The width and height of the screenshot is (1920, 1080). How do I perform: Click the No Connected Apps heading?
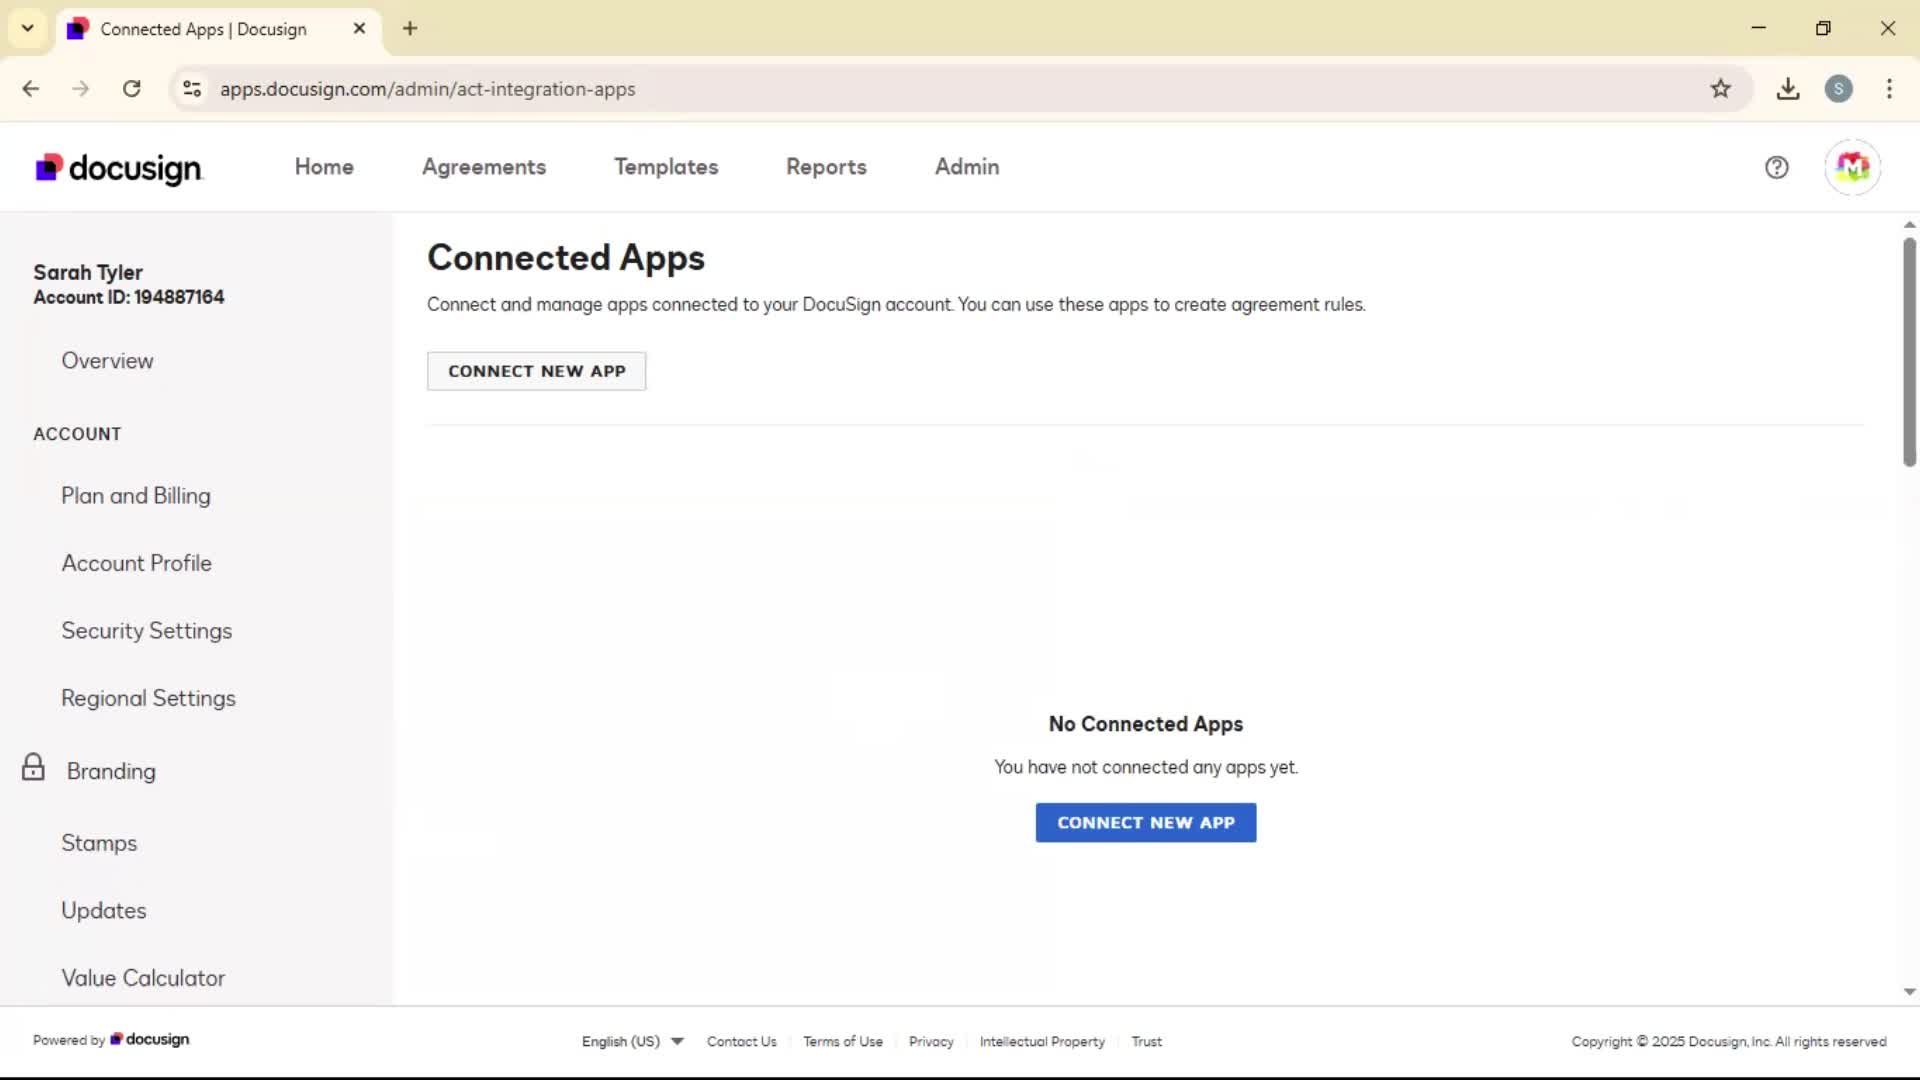tap(1145, 724)
